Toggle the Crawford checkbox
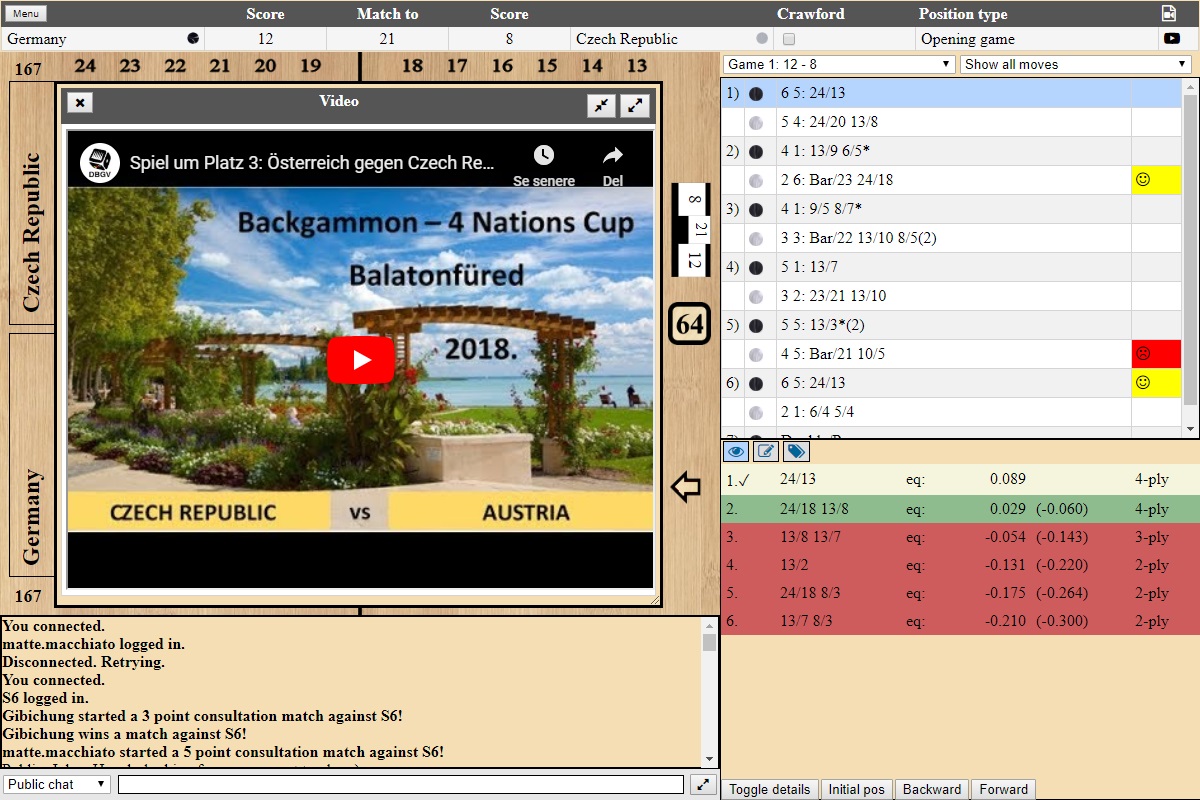The width and height of the screenshot is (1200, 800). tap(789, 40)
